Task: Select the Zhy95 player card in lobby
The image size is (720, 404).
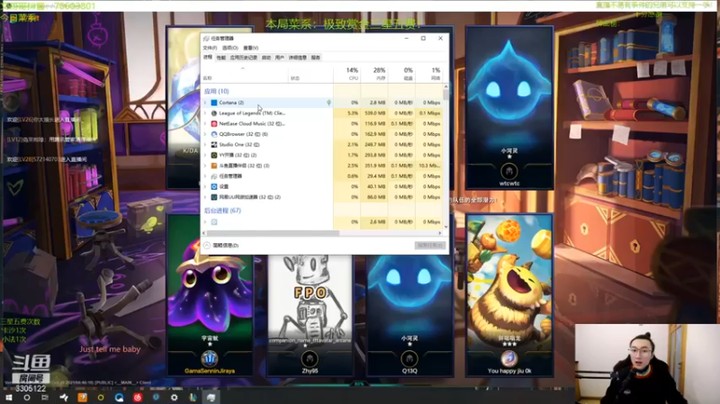Action: click(x=309, y=316)
